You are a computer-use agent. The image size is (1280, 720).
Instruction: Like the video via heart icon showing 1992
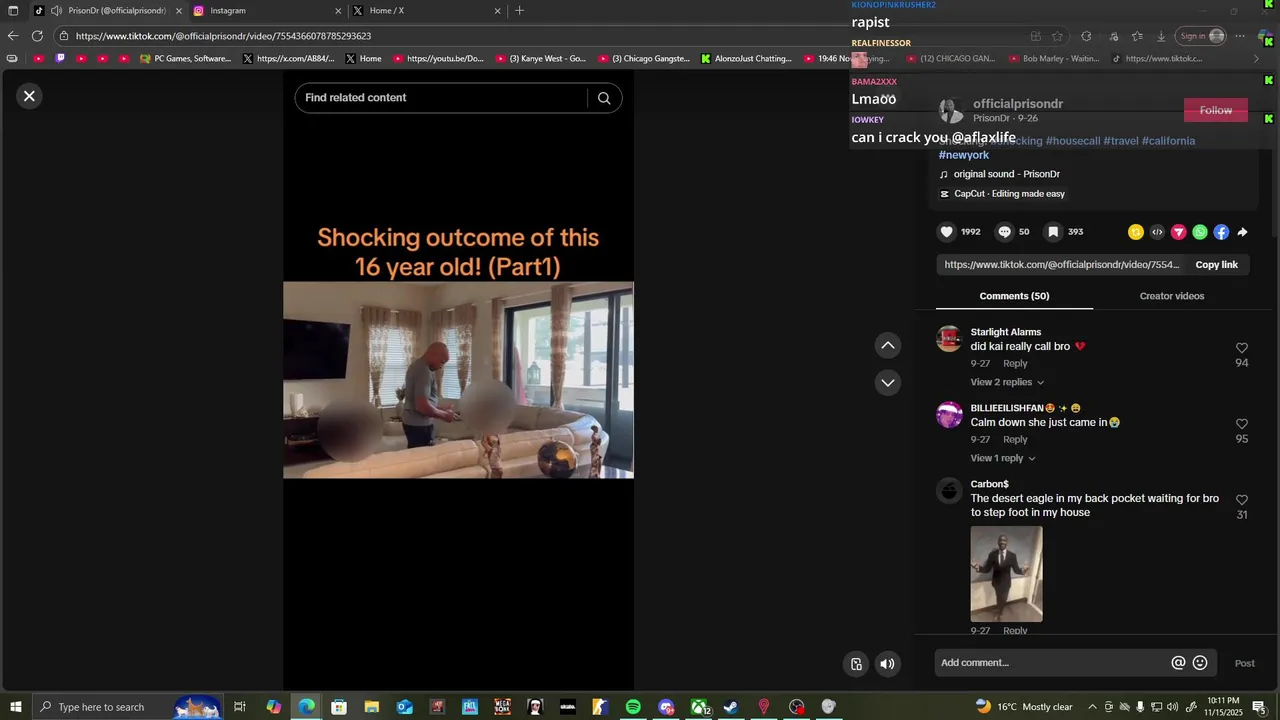pyautogui.click(x=946, y=232)
